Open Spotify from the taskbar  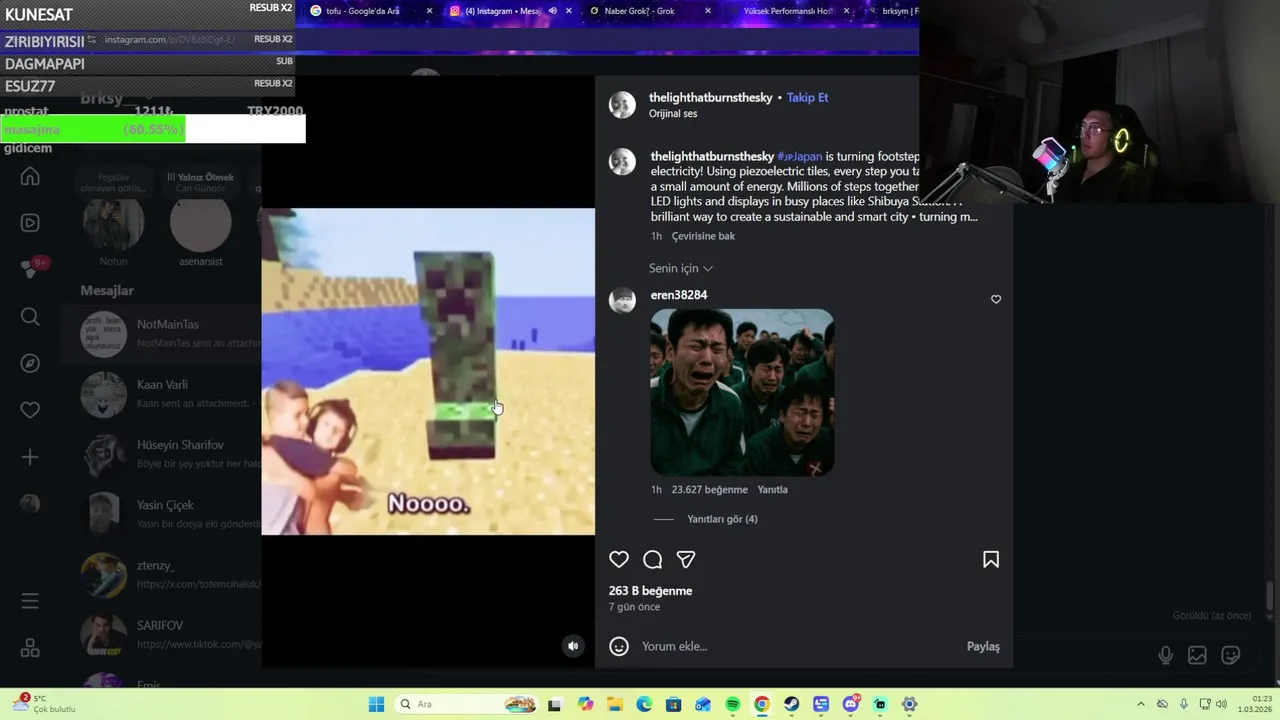(732, 704)
